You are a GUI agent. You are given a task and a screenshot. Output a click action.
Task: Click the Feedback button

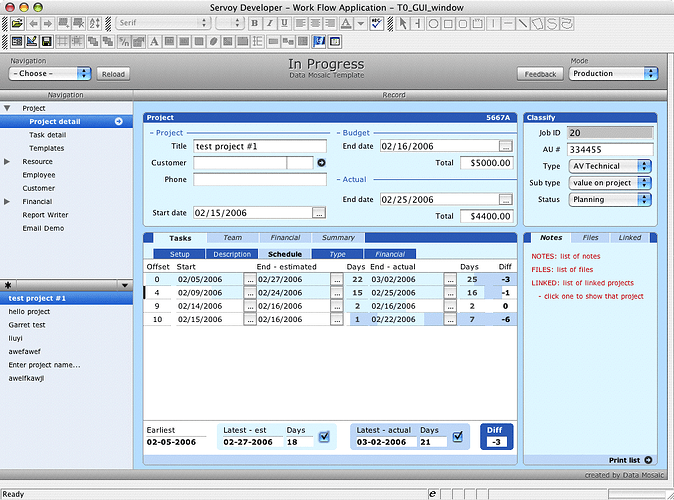click(x=540, y=74)
